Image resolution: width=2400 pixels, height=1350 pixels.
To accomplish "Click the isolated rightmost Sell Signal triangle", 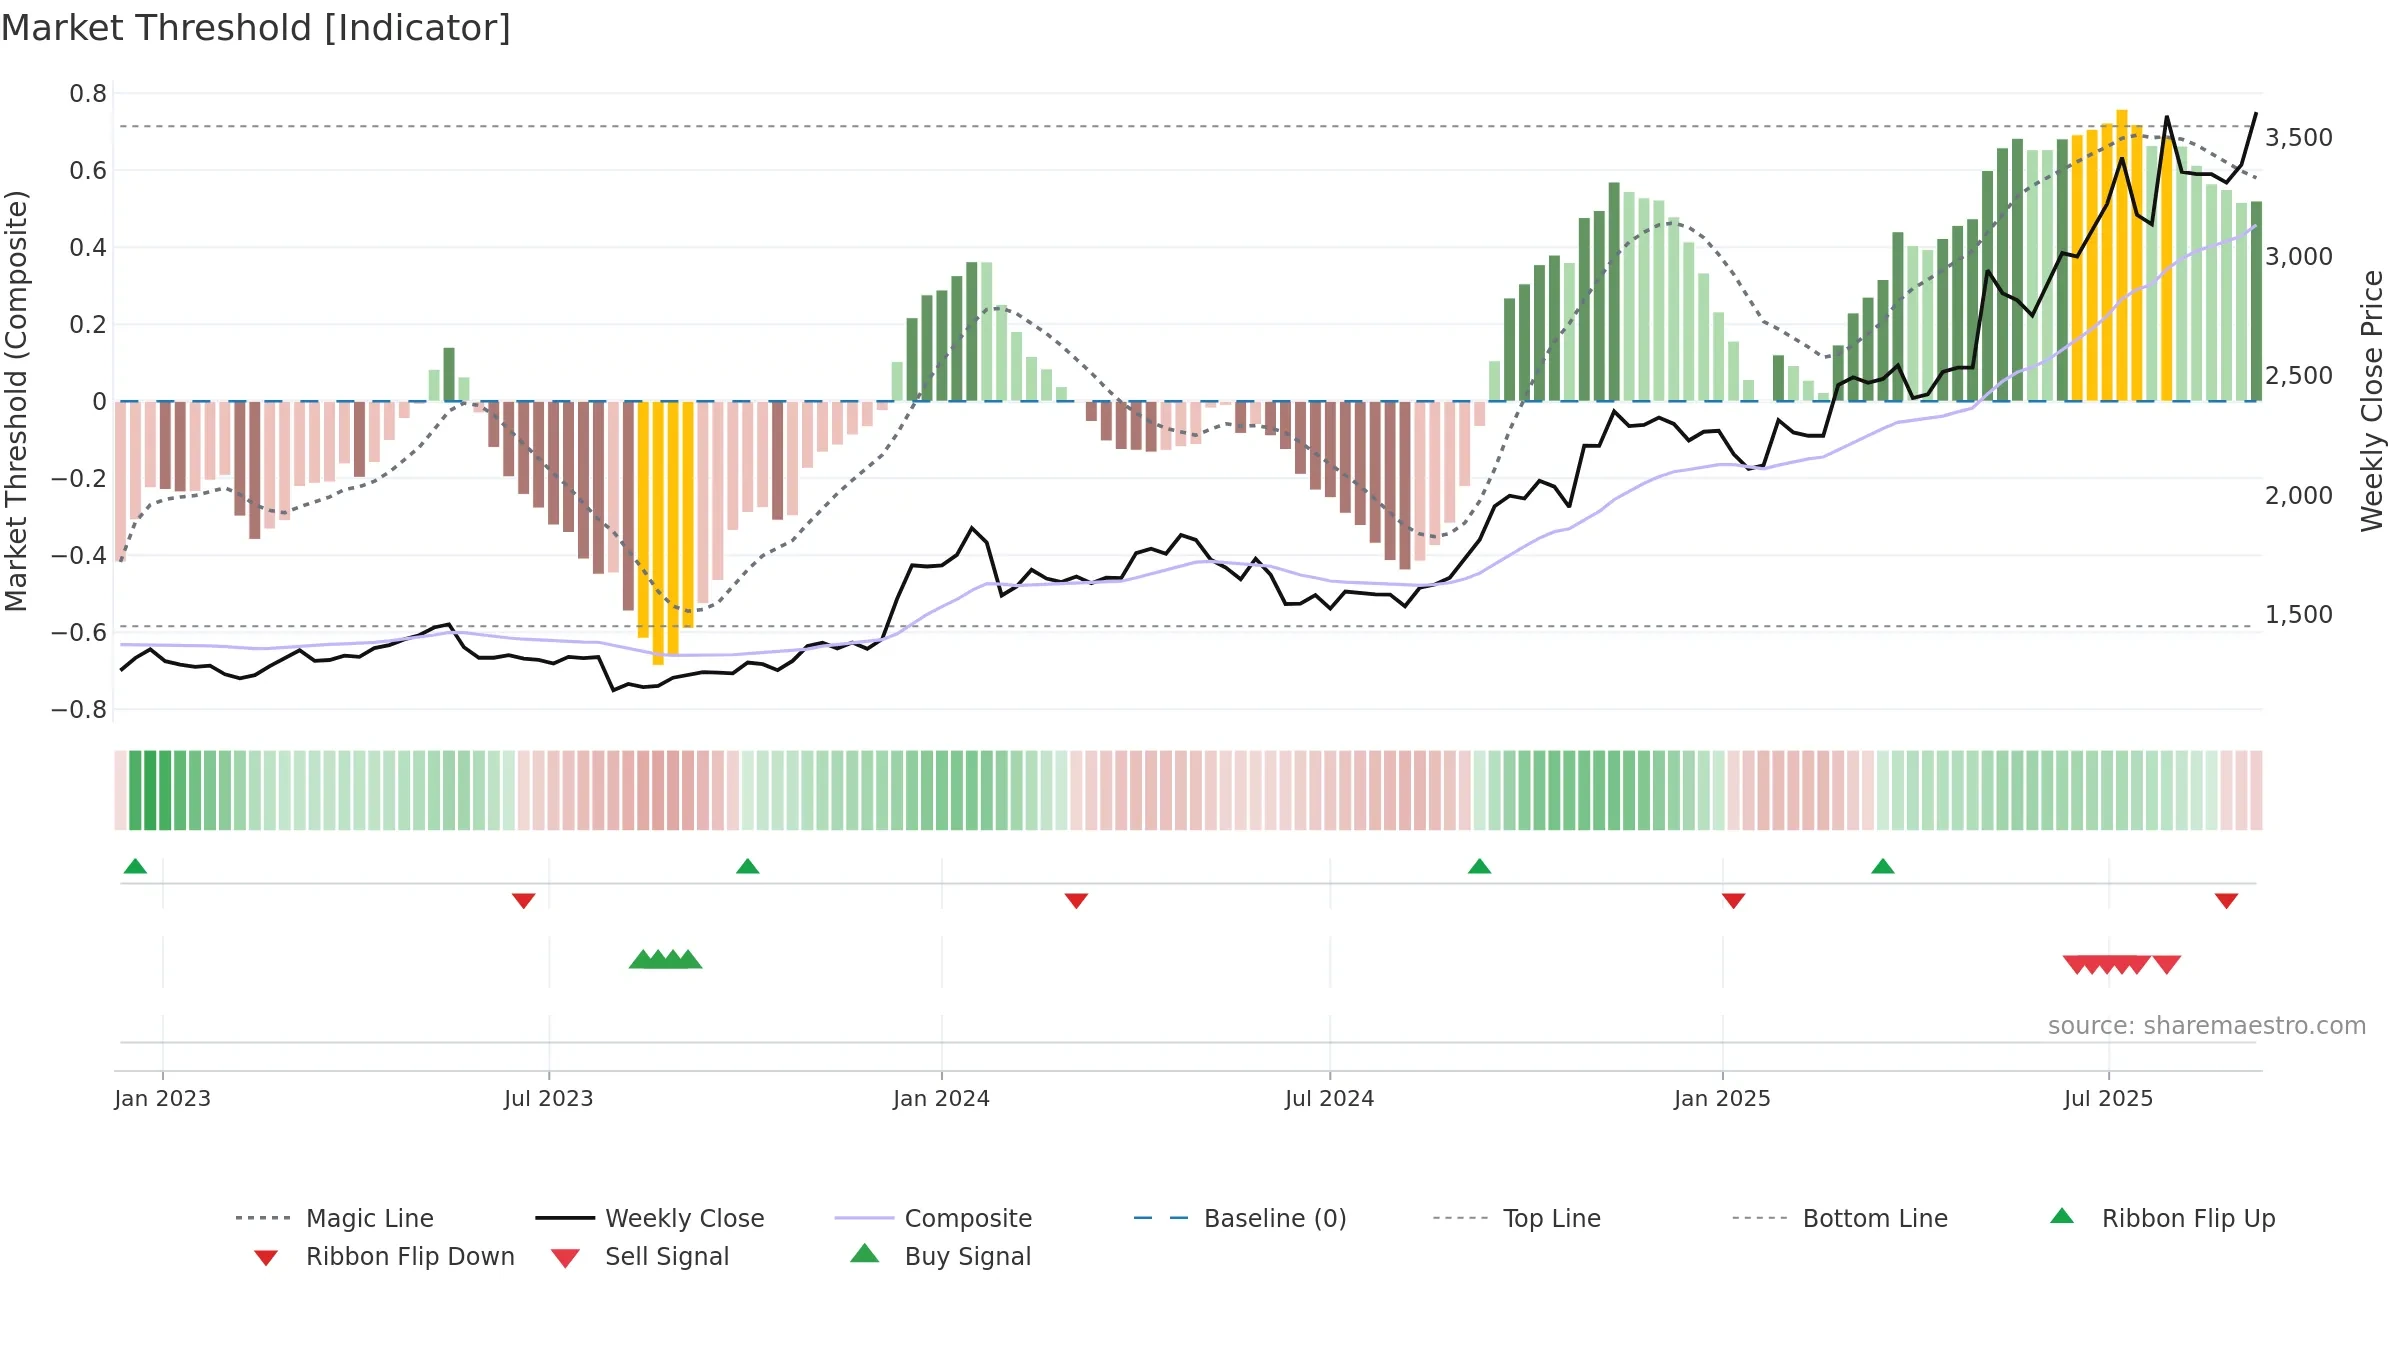I will (x=2166, y=964).
